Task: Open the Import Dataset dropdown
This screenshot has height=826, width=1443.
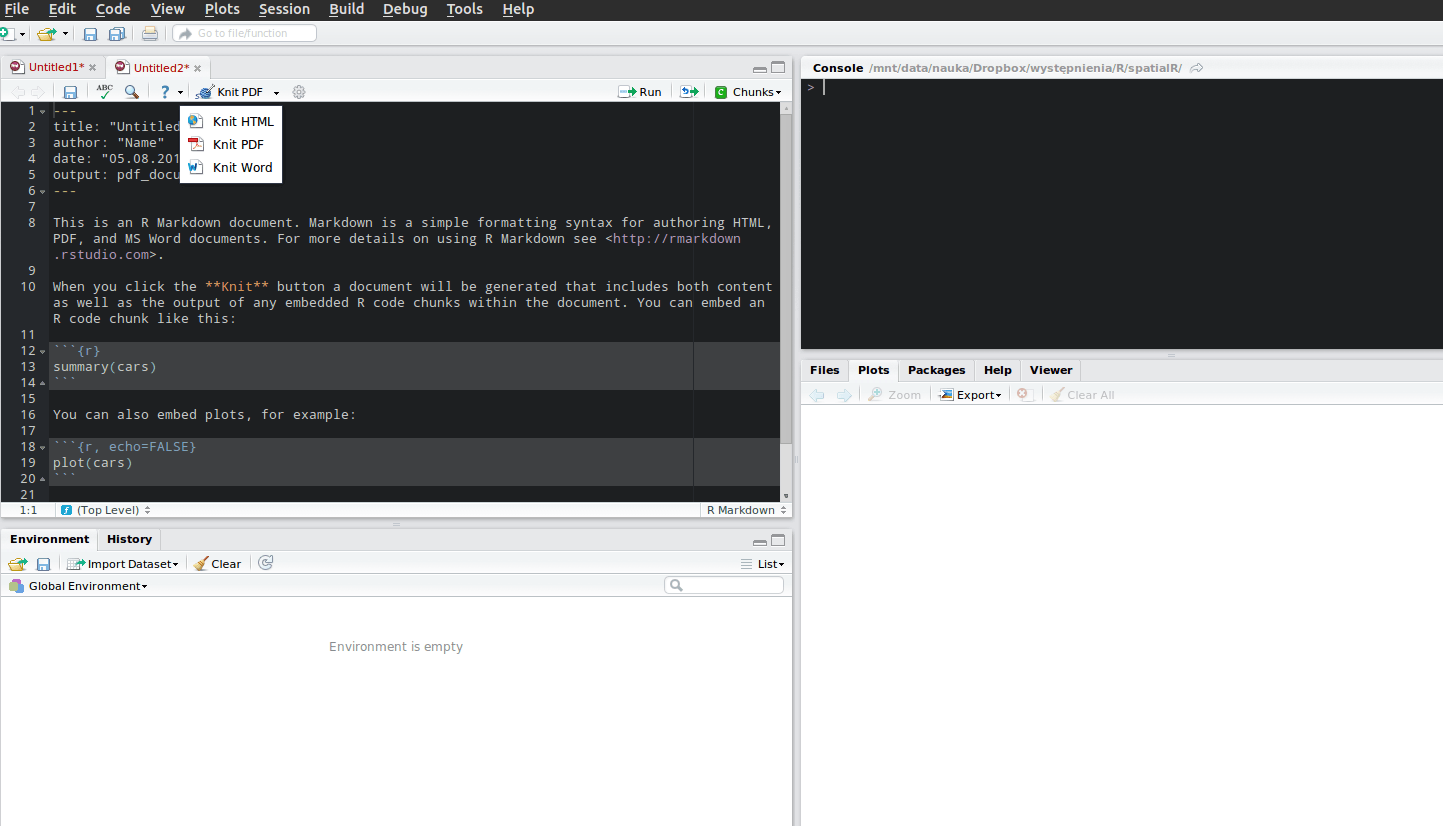Action: tap(123, 564)
